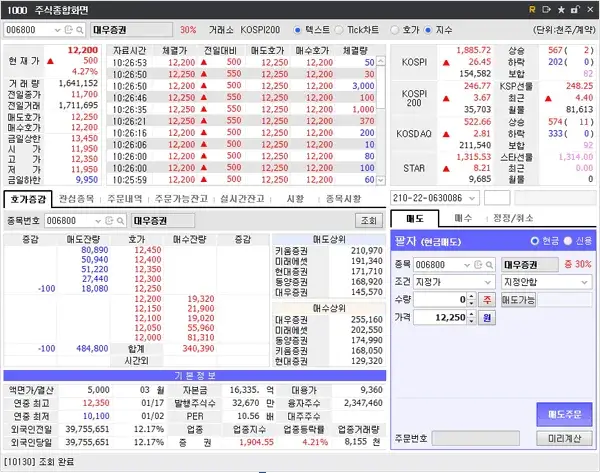600x473 pixels.
Task: Click magnifier icon in order panel 종목 field
Action: coord(489,265)
